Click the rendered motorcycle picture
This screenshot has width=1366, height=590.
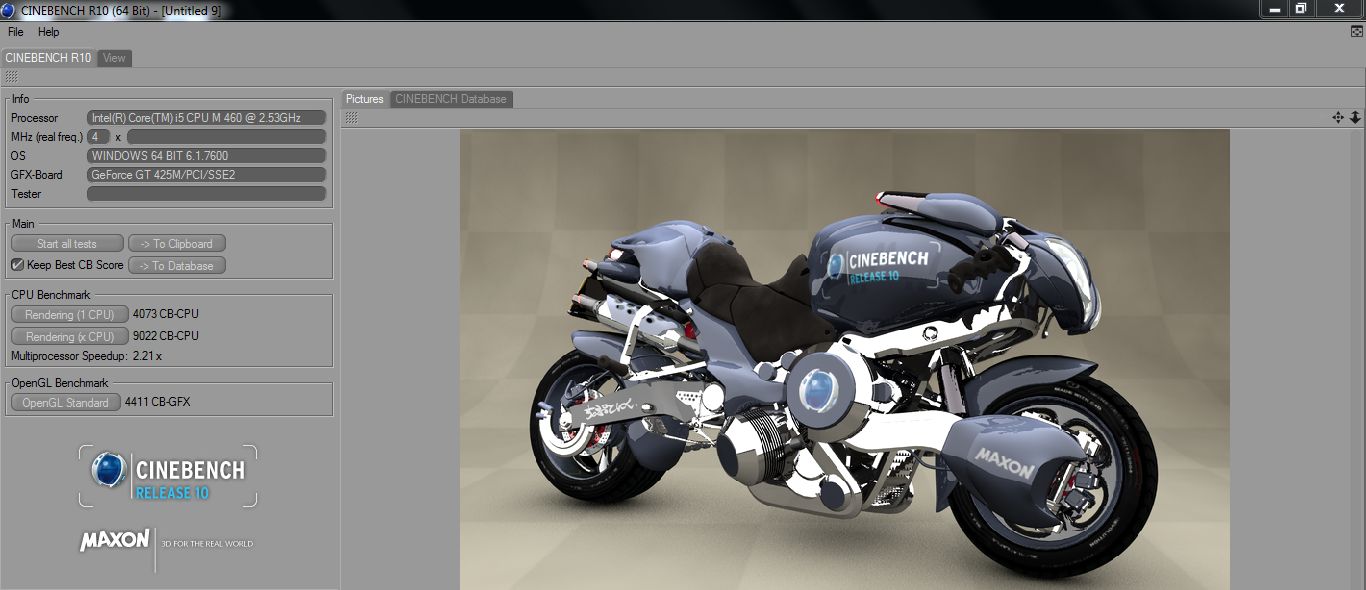[845, 359]
